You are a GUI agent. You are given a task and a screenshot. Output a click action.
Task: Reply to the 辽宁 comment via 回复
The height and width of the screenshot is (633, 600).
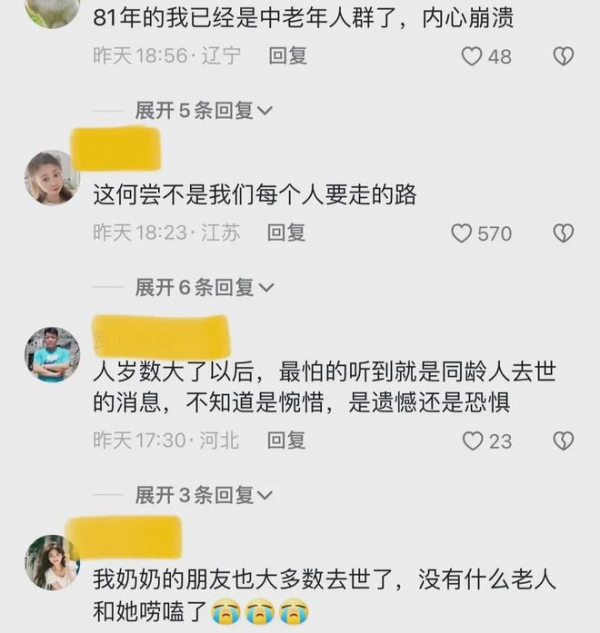click(288, 56)
